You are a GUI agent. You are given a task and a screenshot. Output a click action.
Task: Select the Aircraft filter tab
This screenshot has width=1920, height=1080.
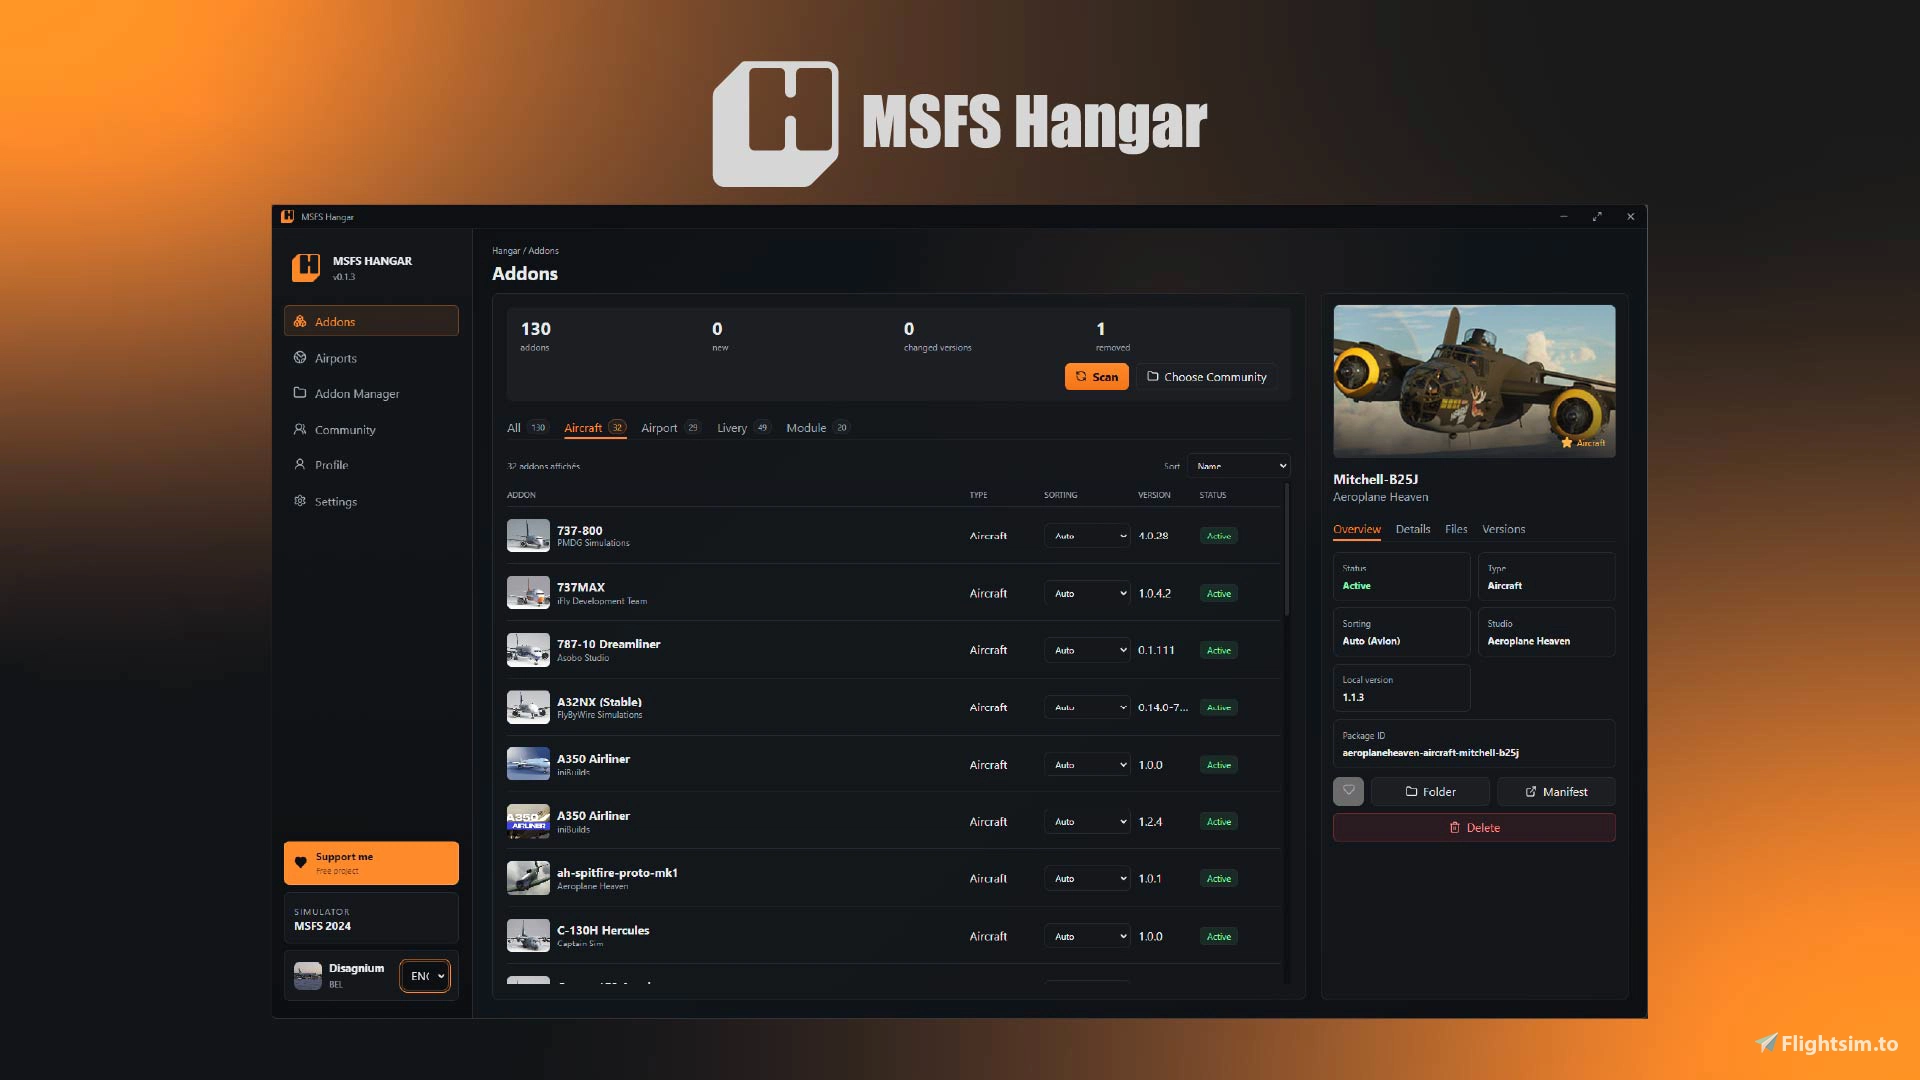tap(595, 428)
